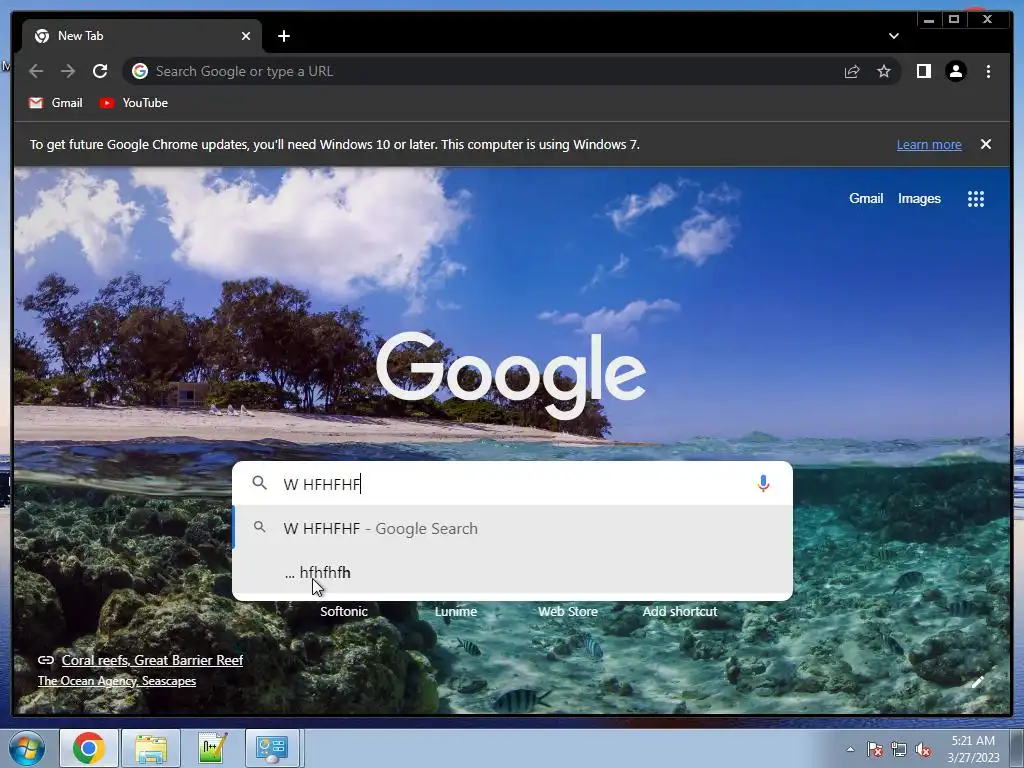The height and width of the screenshot is (768, 1024).
Task: Open File Explorer from taskbar
Action: 151,748
